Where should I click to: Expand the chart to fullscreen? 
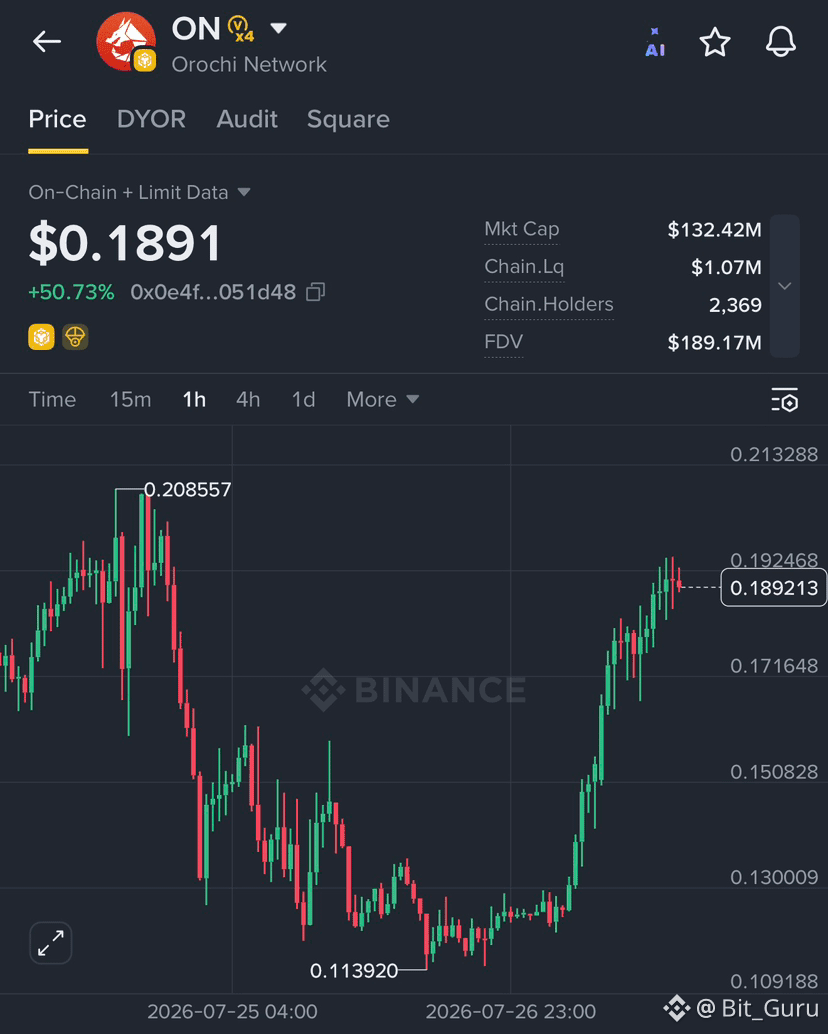(x=51, y=942)
